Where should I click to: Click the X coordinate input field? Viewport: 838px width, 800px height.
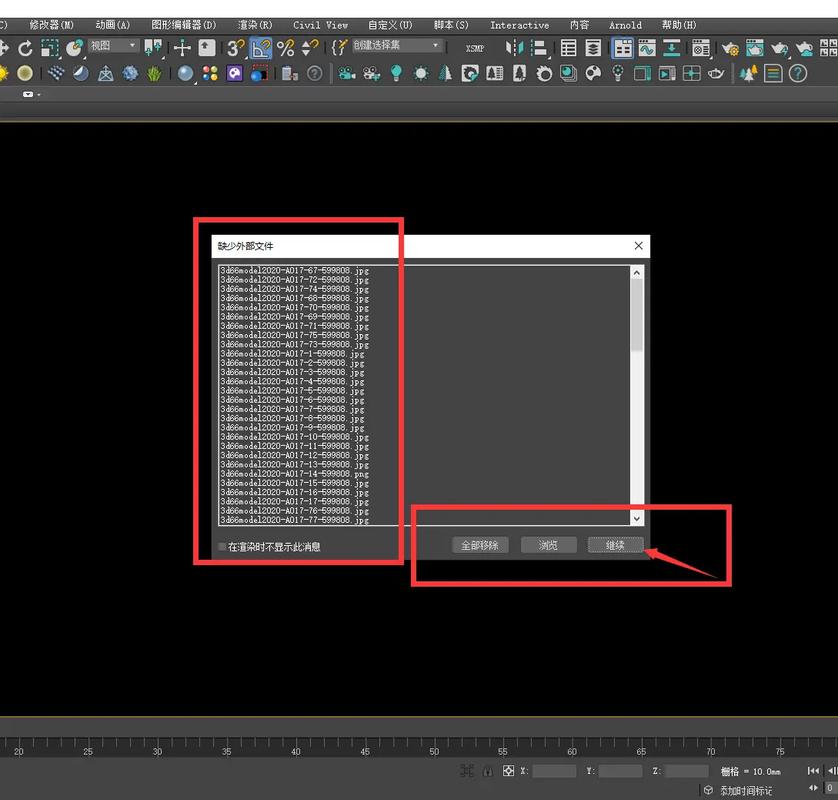[x=554, y=771]
